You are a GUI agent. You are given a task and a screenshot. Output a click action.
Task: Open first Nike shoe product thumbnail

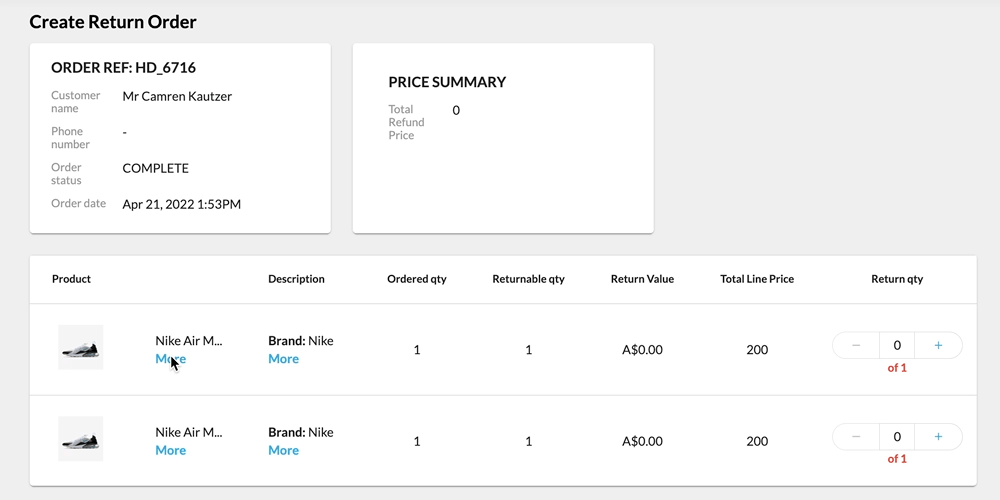click(80, 348)
